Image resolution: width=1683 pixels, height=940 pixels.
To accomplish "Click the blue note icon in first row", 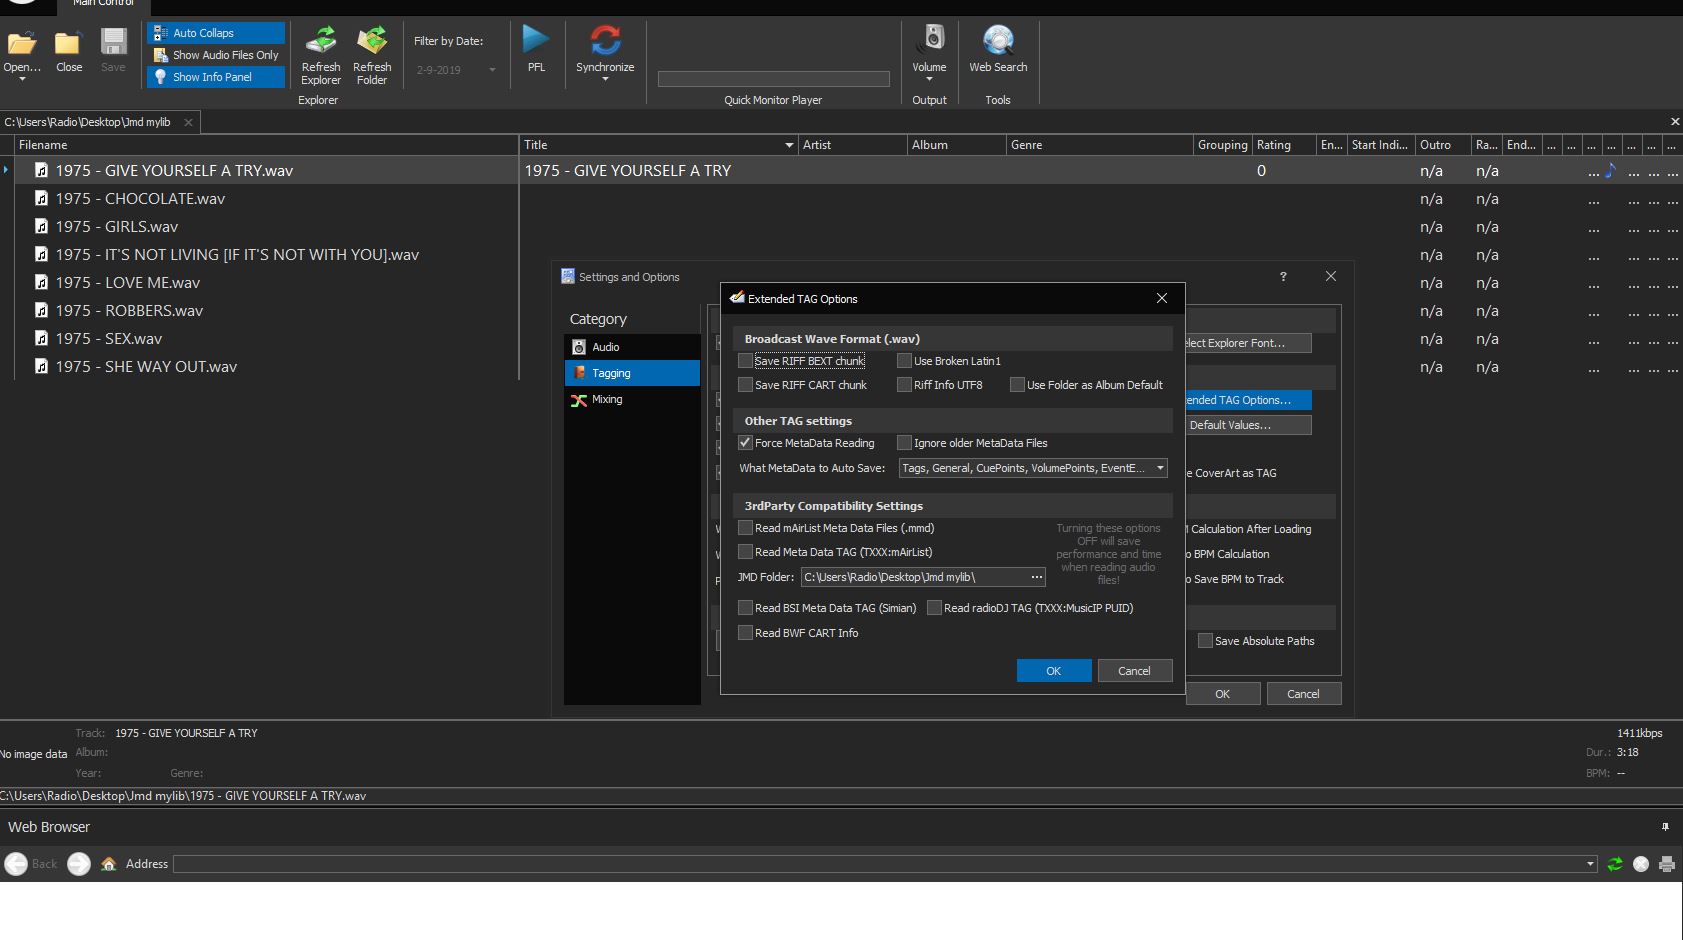I will tap(1610, 170).
